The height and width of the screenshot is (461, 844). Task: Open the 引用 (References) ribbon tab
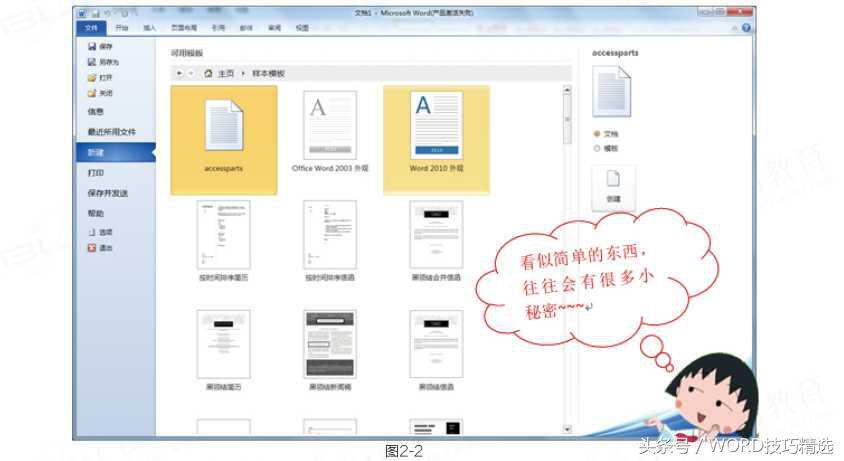[219, 28]
